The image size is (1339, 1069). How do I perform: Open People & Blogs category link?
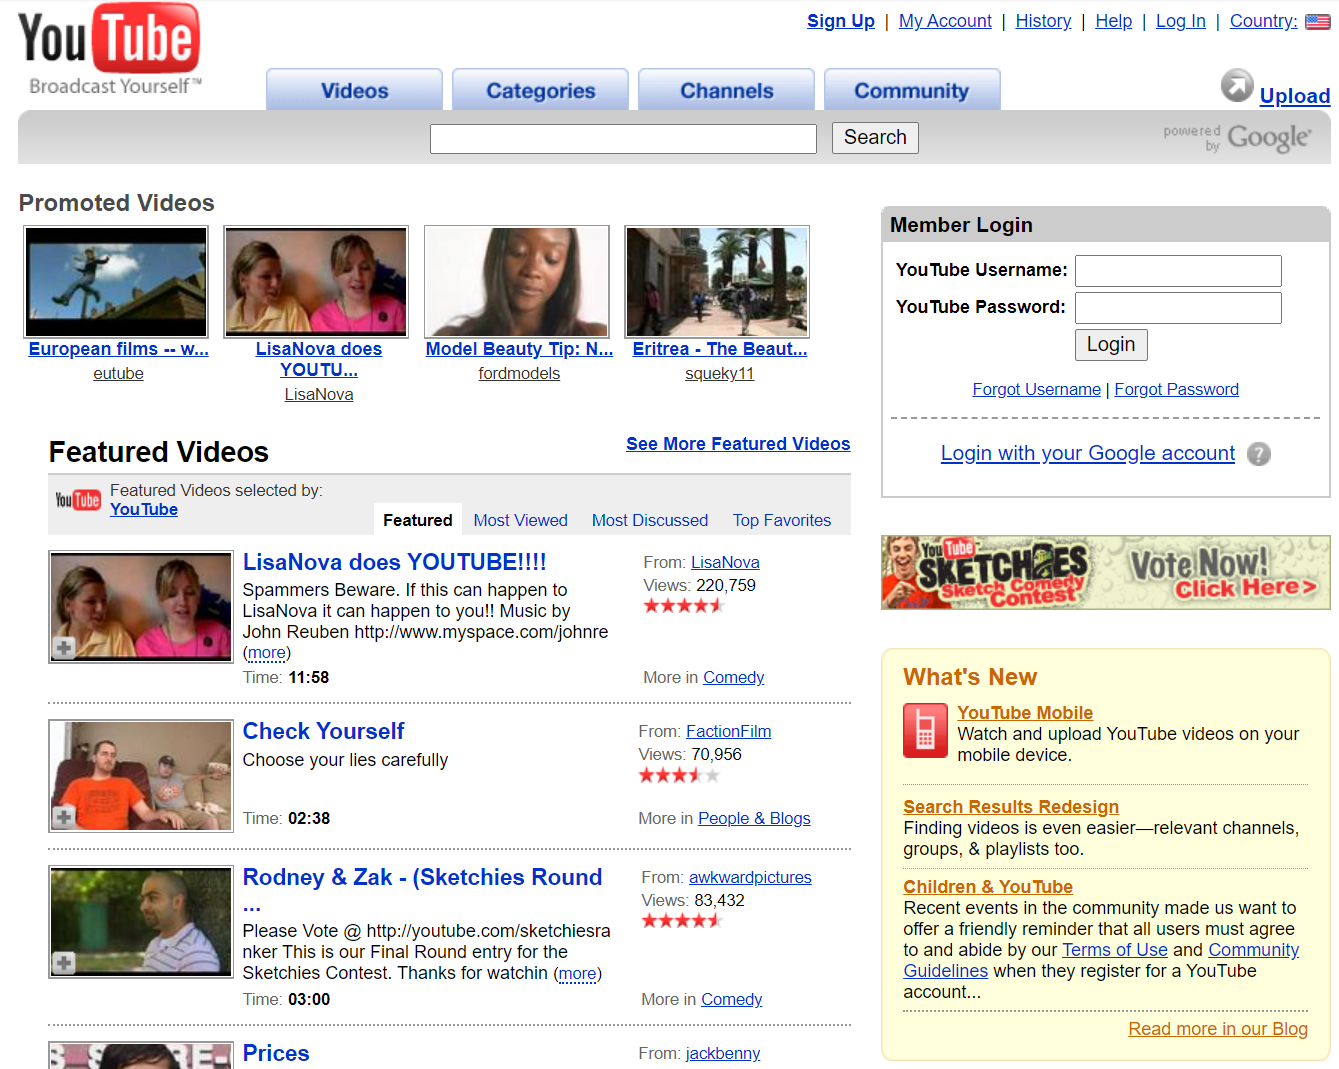754,819
